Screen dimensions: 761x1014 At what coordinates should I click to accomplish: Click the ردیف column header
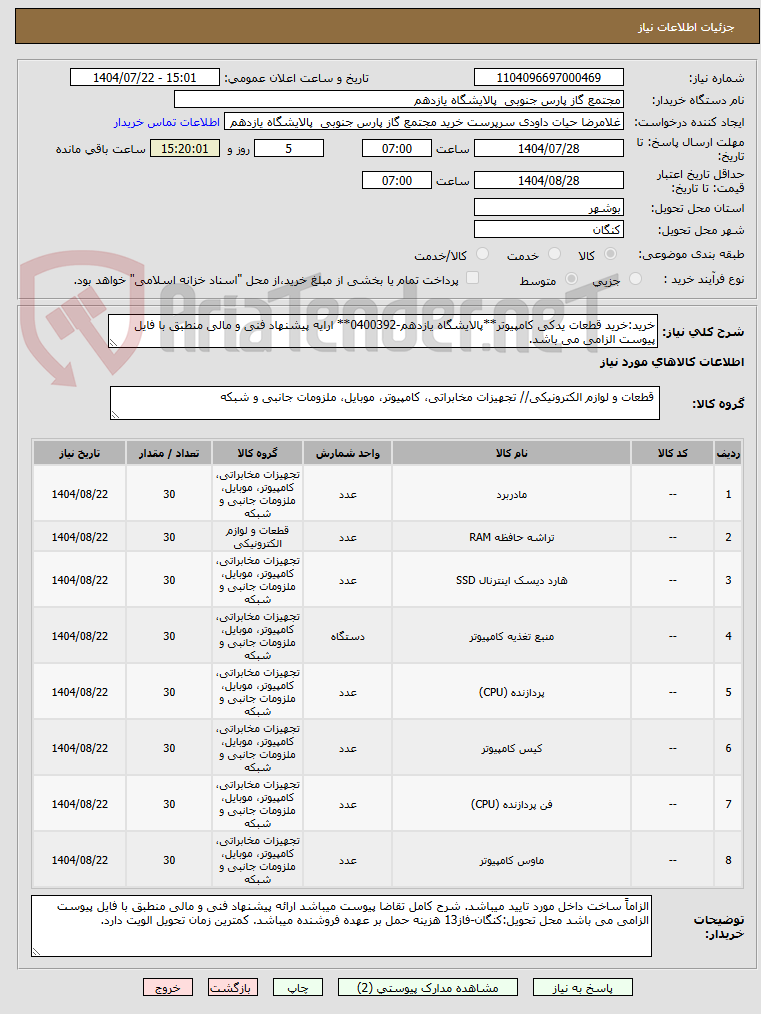(728, 453)
